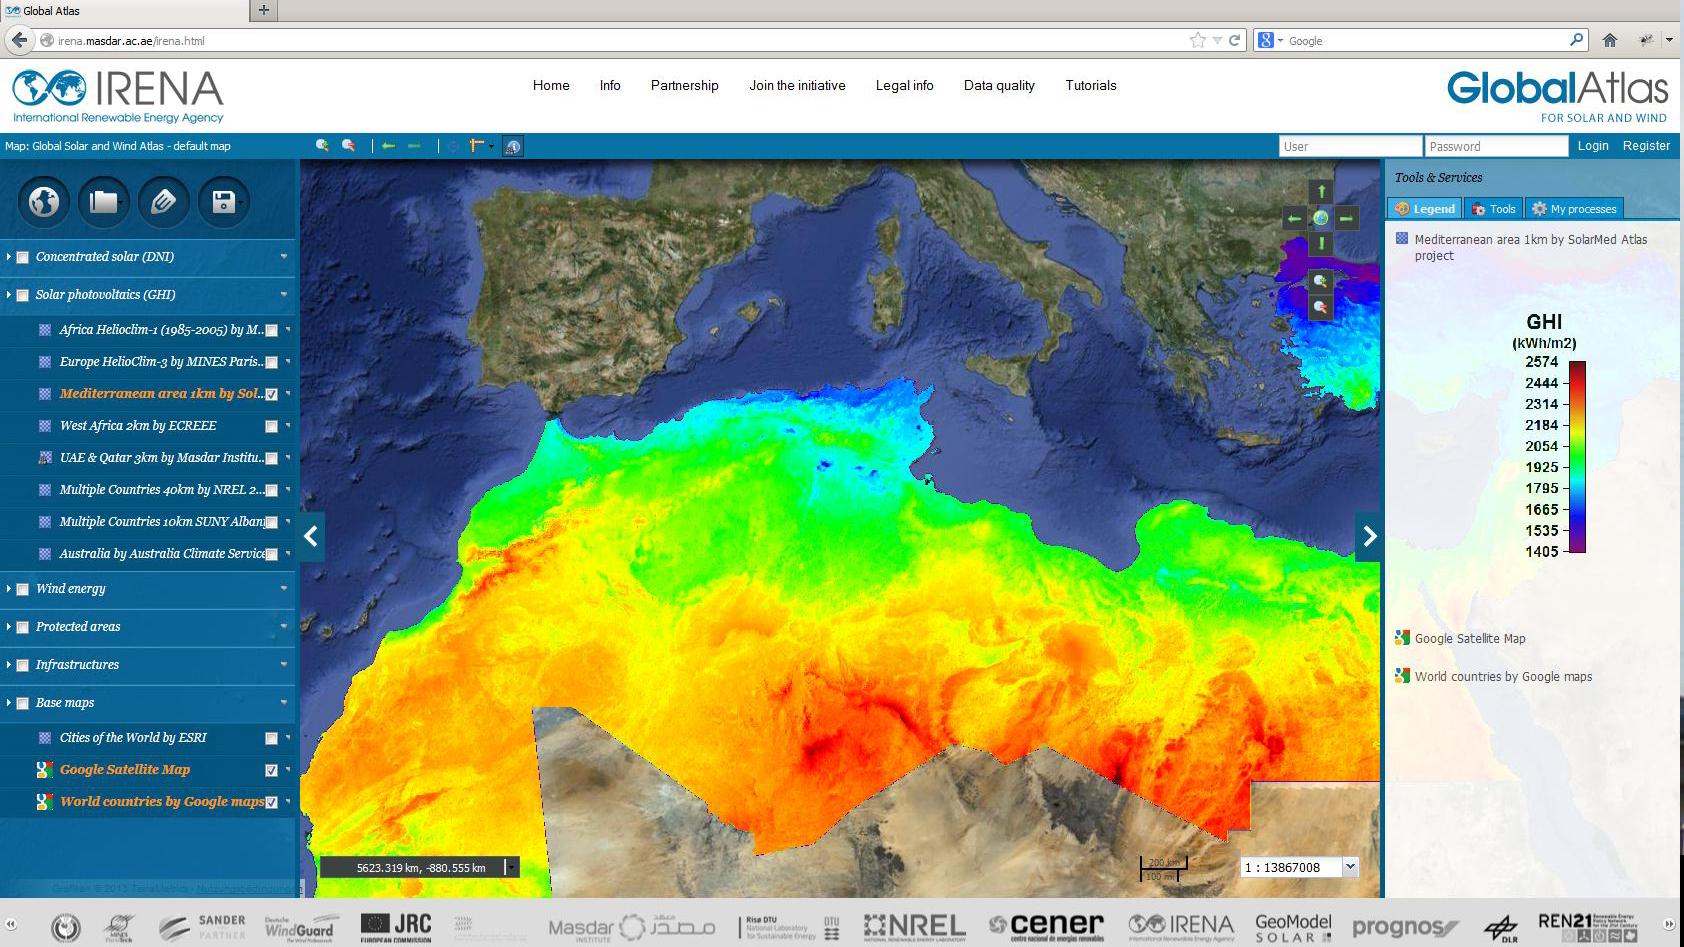
Task: Toggle the Google Satellite Map layer checkbox
Action: (x=271, y=770)
